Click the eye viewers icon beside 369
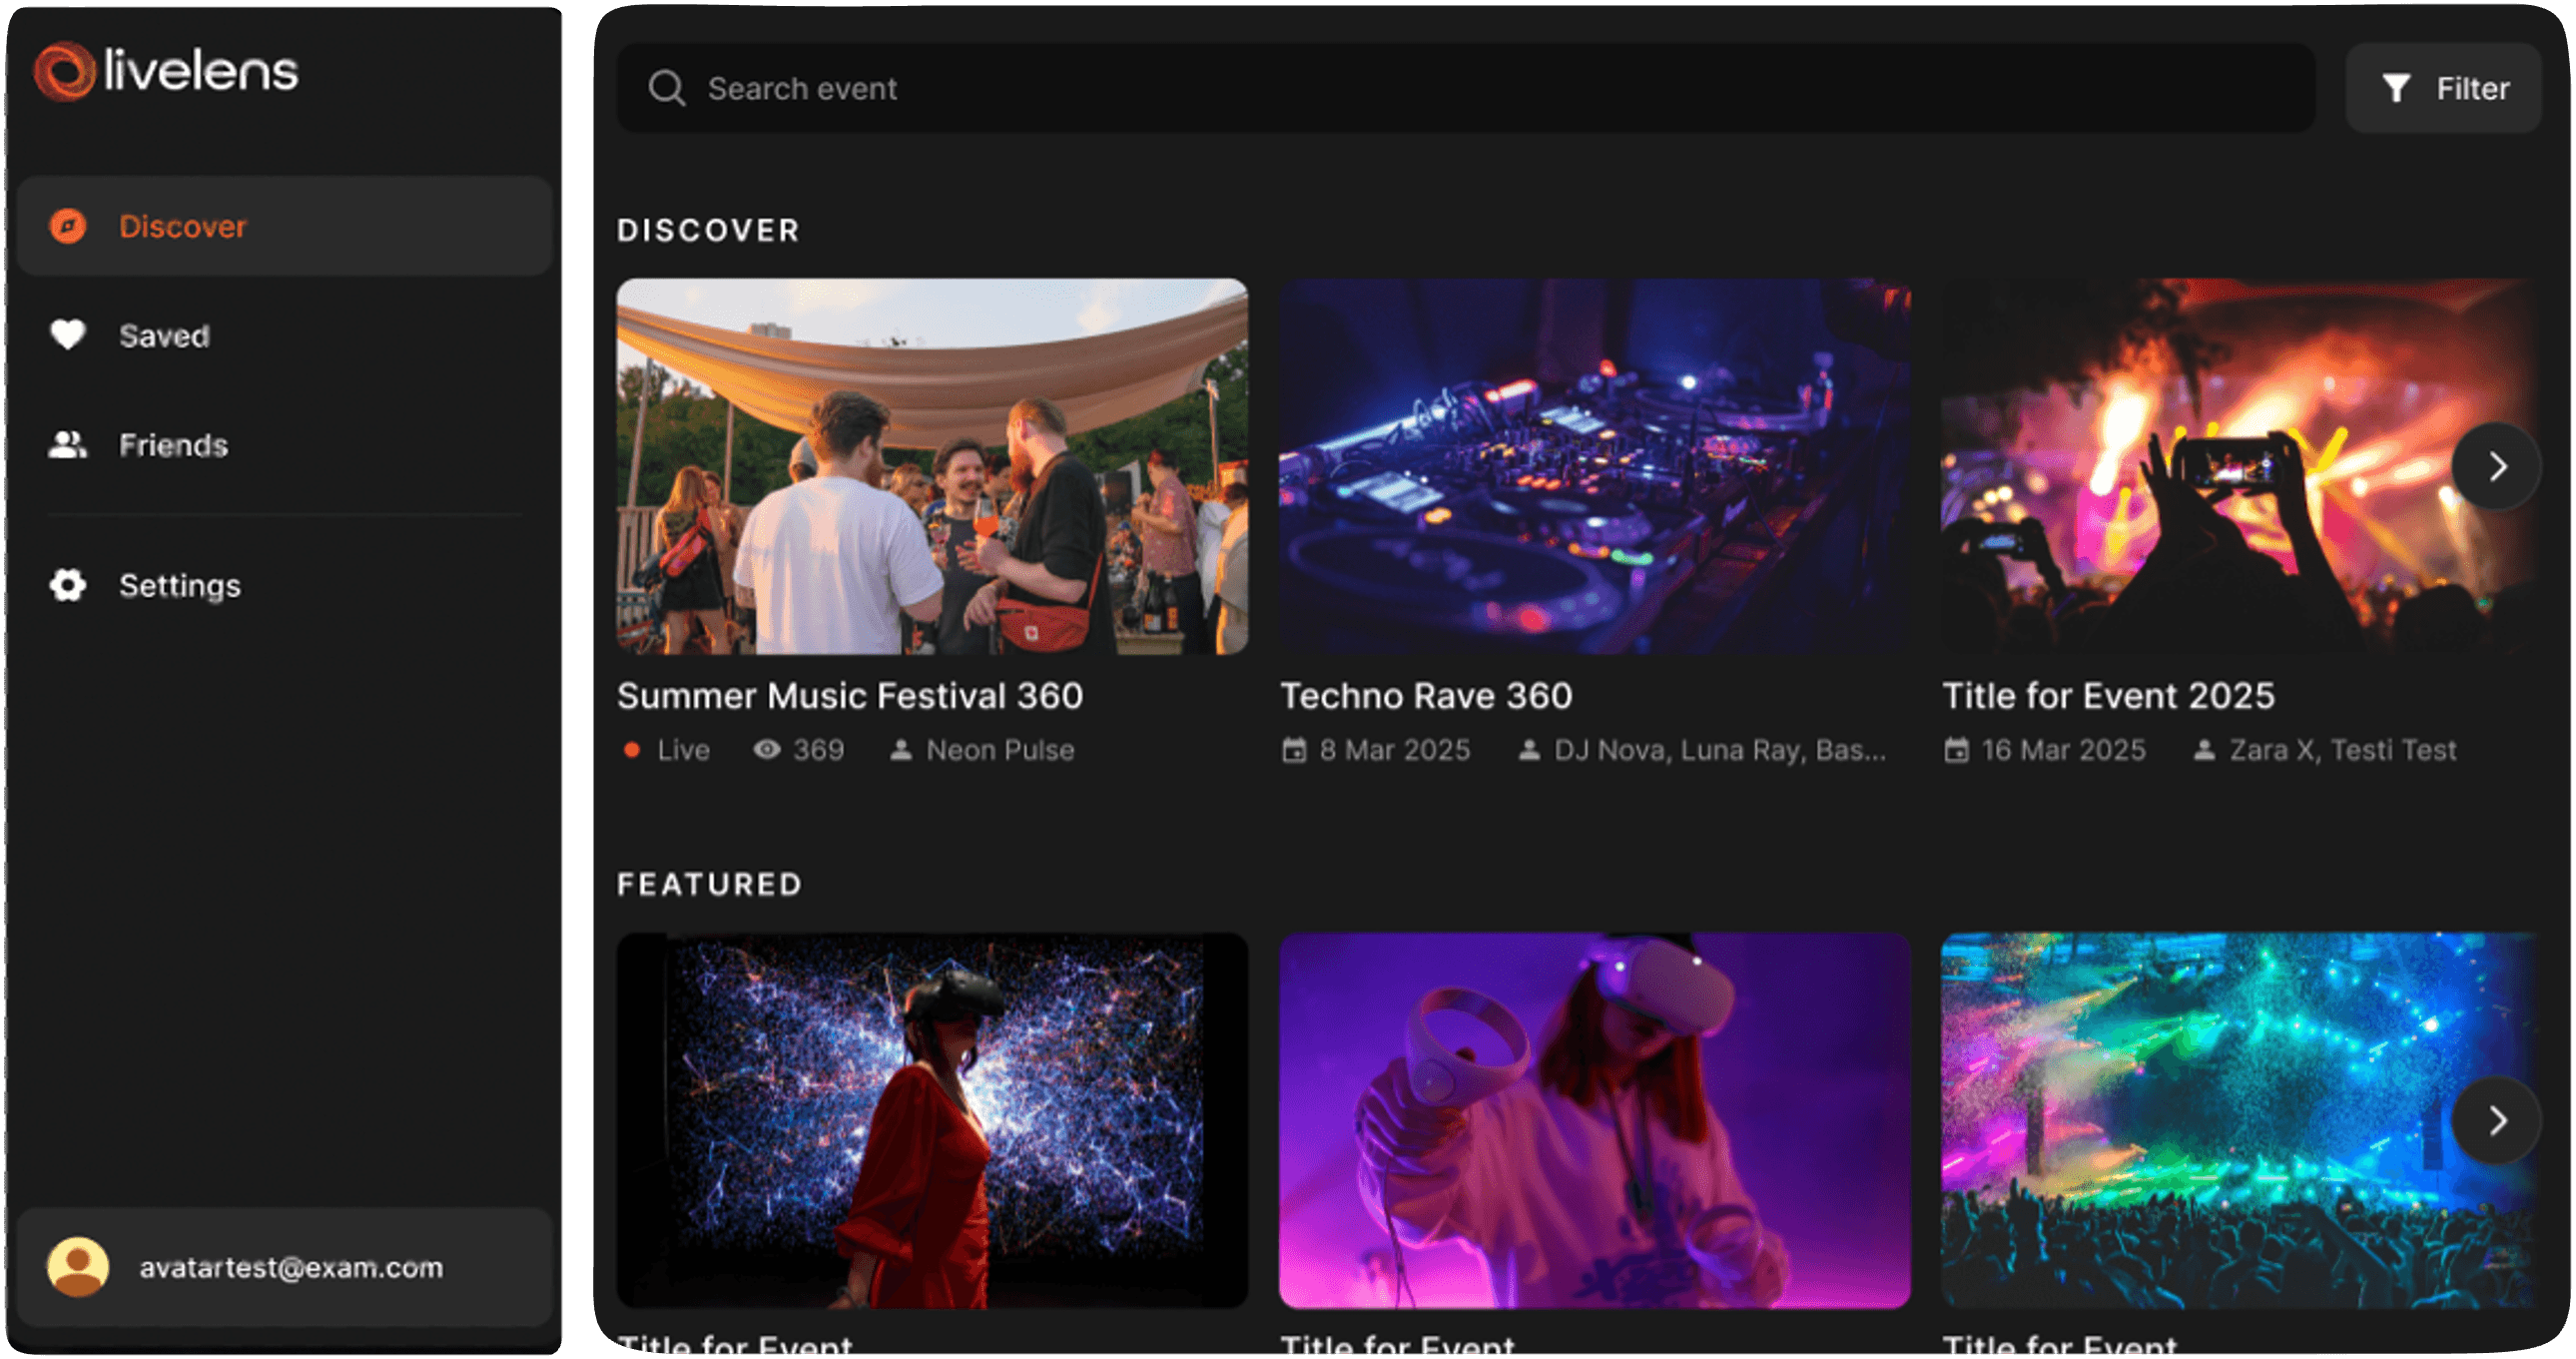This screenshot has width=2576, height=1359. [767, 750]
